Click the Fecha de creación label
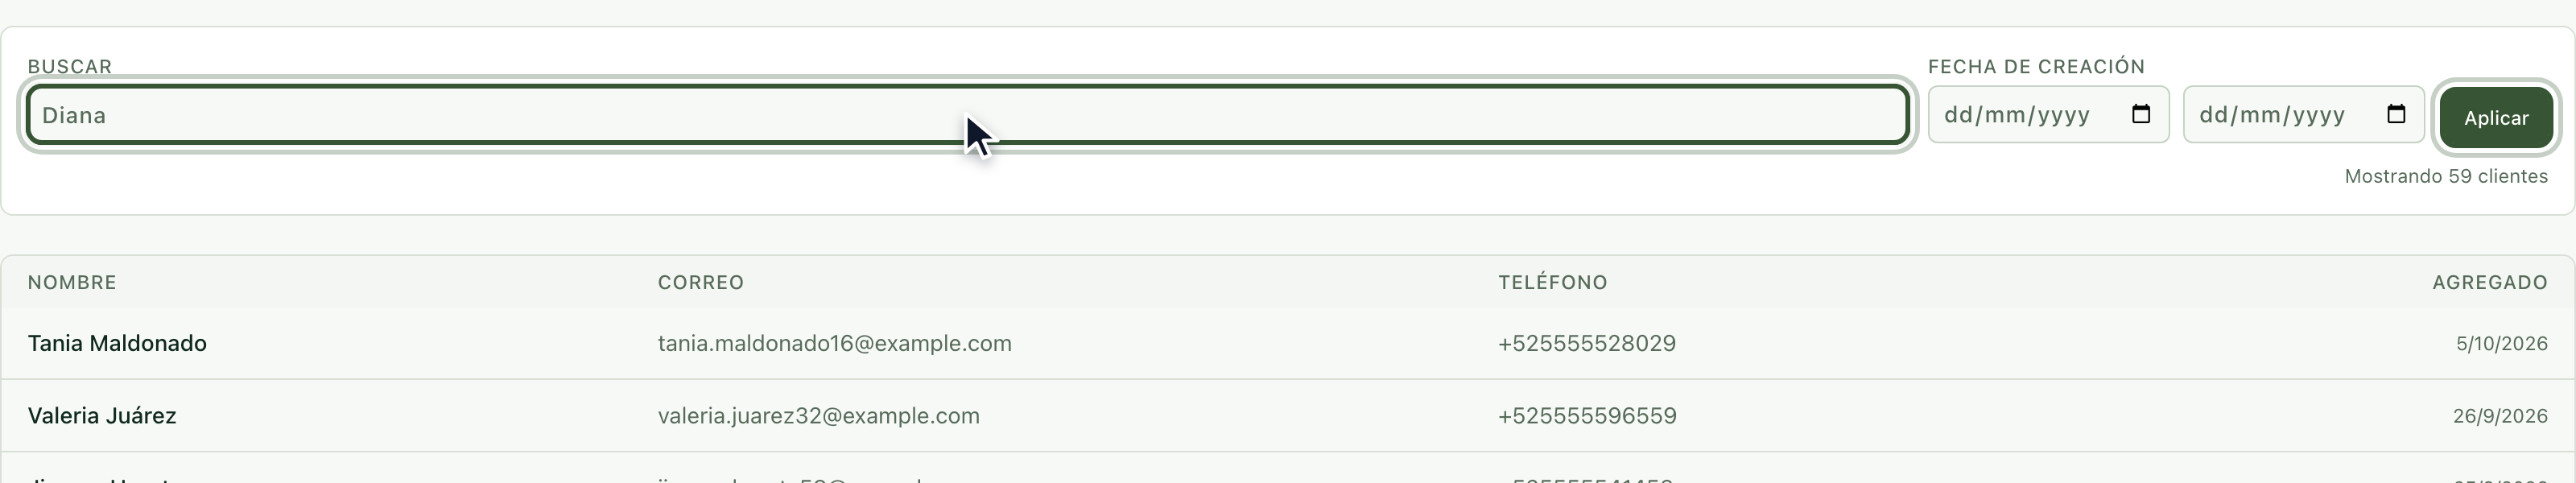 coord(2037,67)
